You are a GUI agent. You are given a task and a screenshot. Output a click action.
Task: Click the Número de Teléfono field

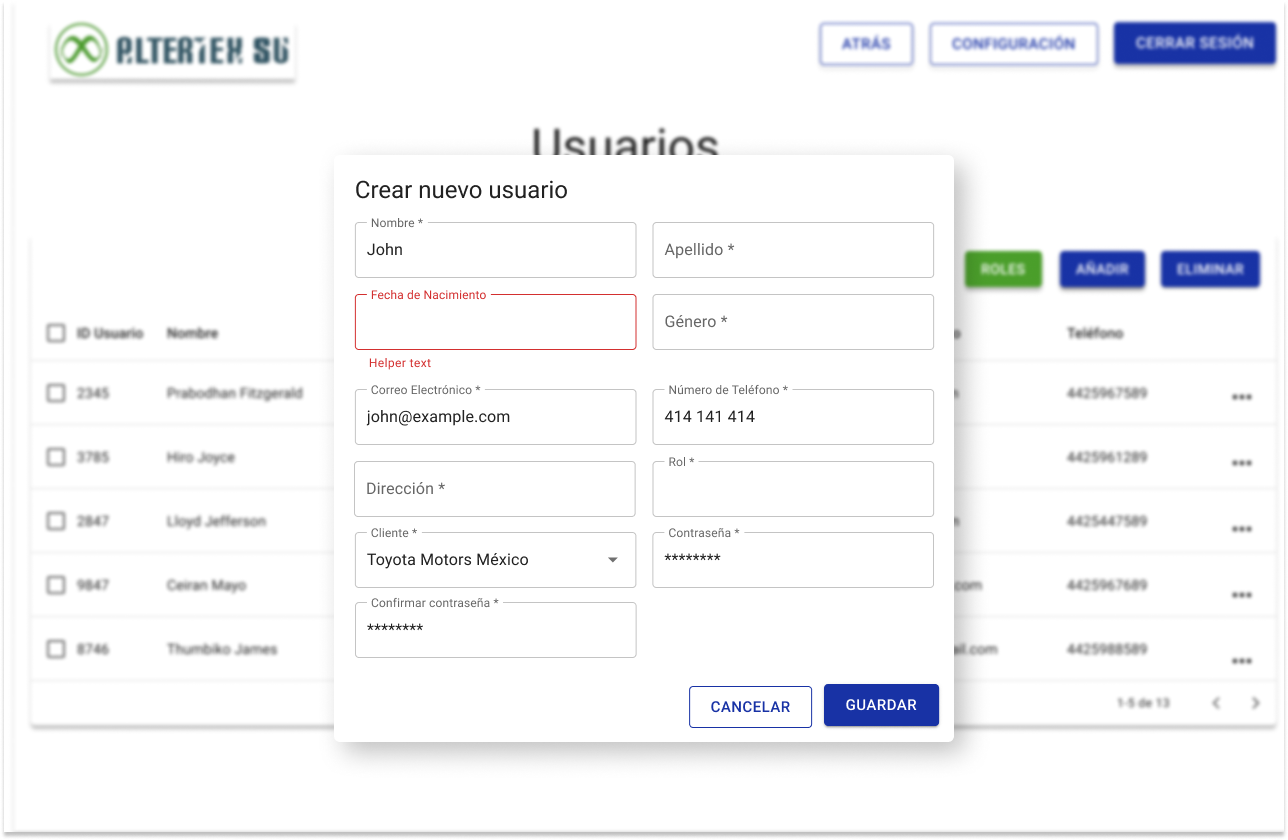pos(793,417)
